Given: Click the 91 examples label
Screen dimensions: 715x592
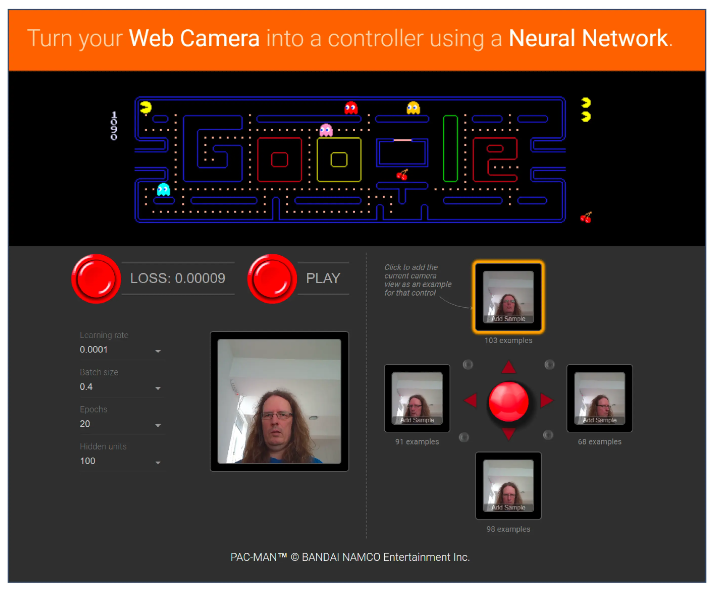Looking at the screenshot, I should point(417,442).
